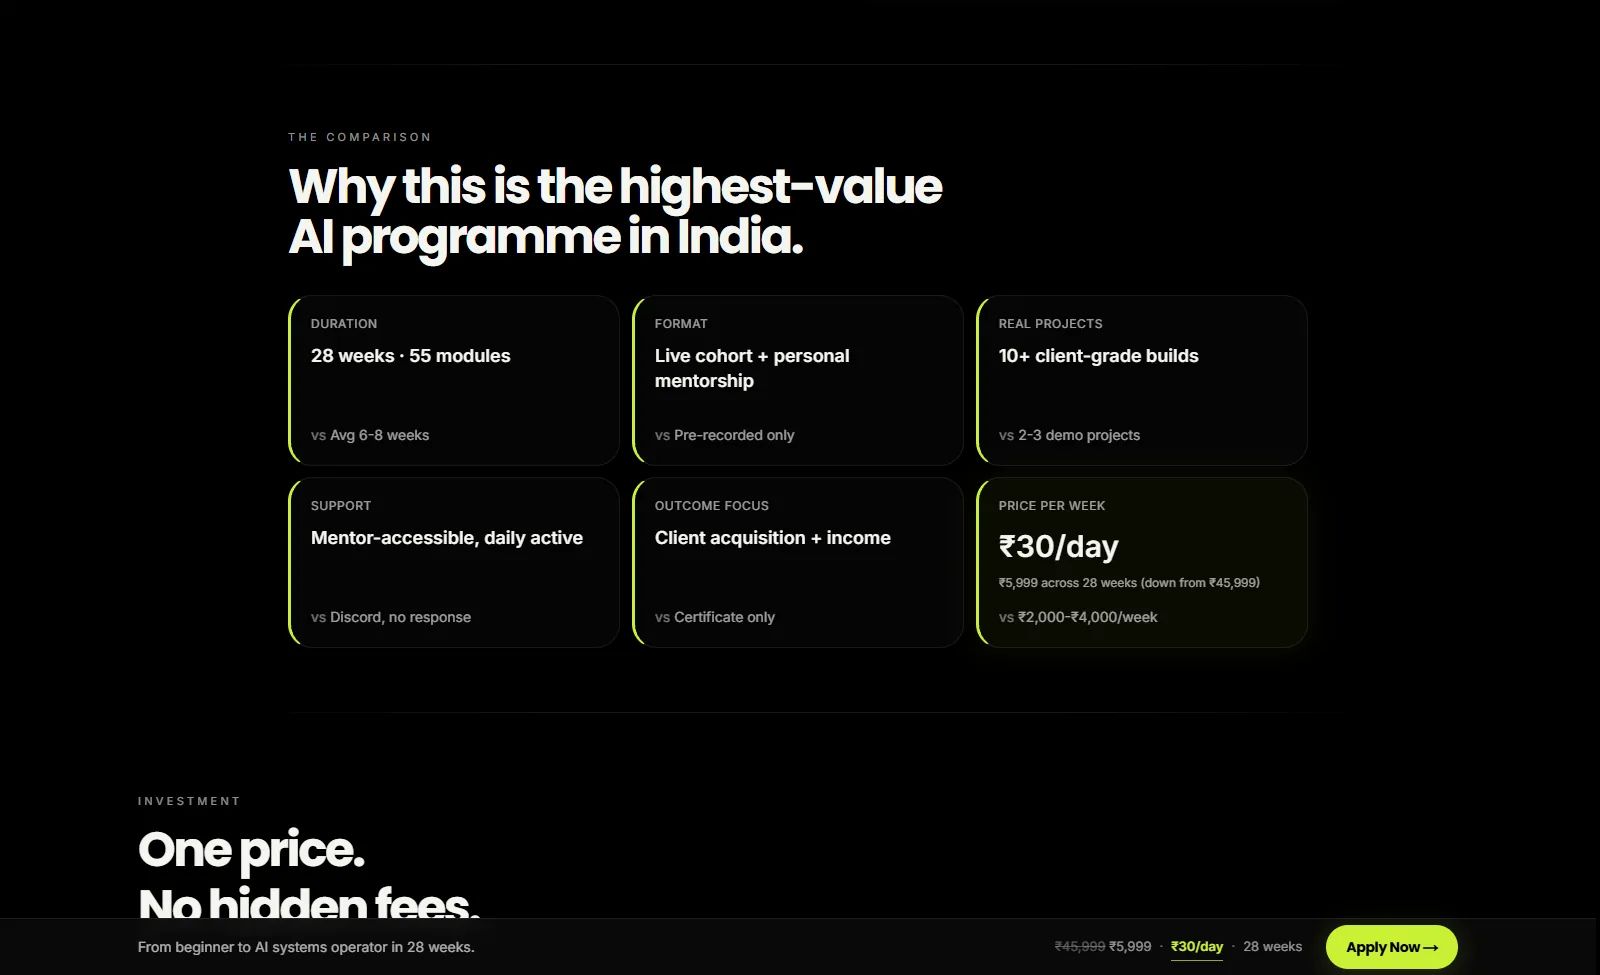The image size is (1600, 975).
Task: Click the INVESTMENT section label
Action: 189,801
